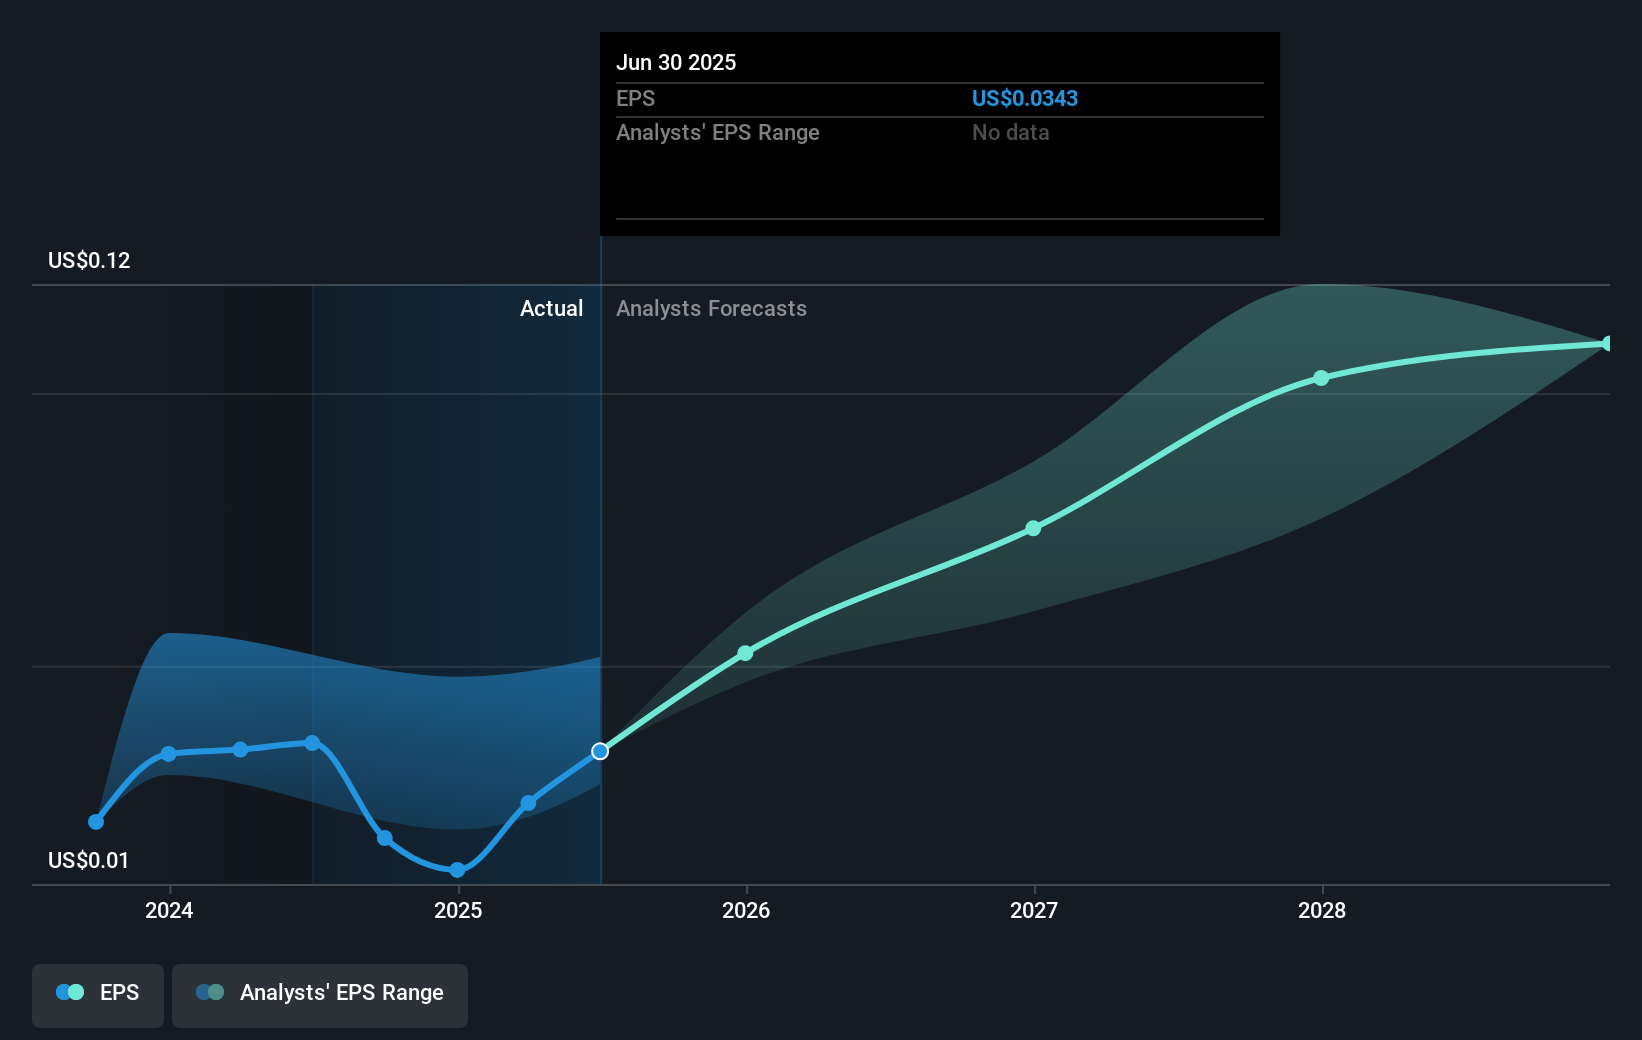Click the 2028 x-axis label
The height and width of the screenshot is (1040, 1642).
coord(1322,910)
